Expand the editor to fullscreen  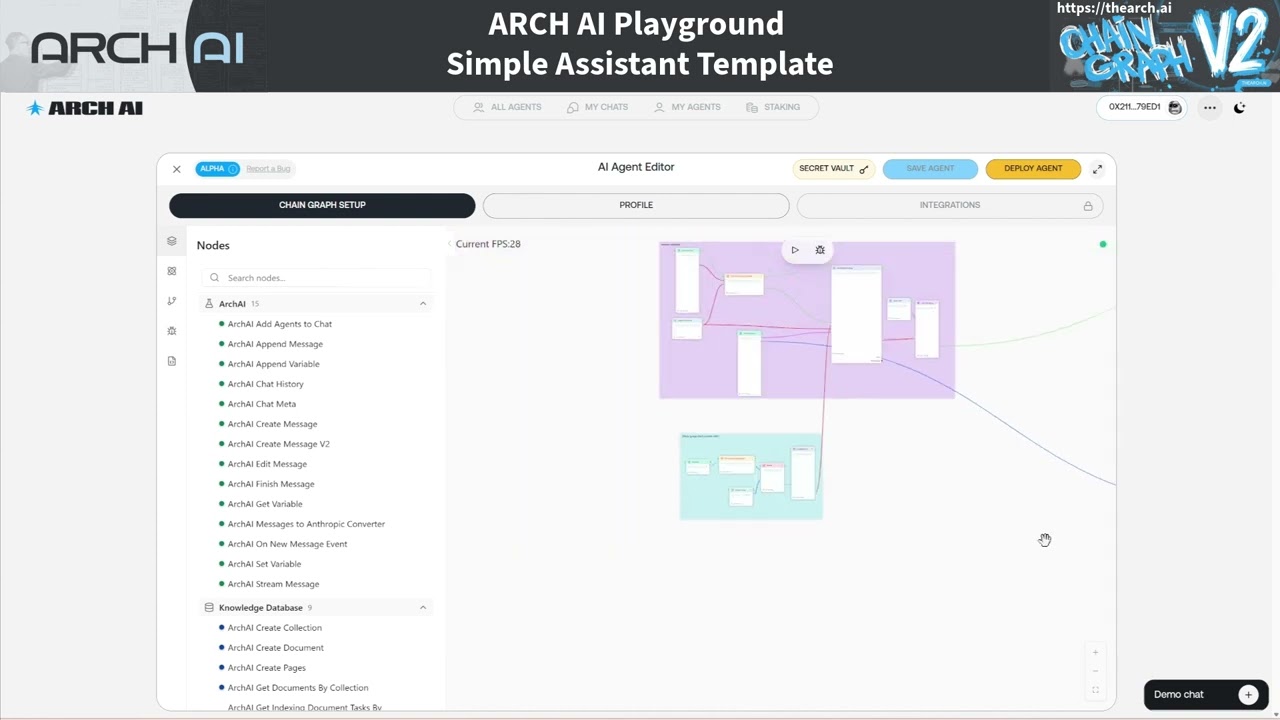pos(1097,169)
